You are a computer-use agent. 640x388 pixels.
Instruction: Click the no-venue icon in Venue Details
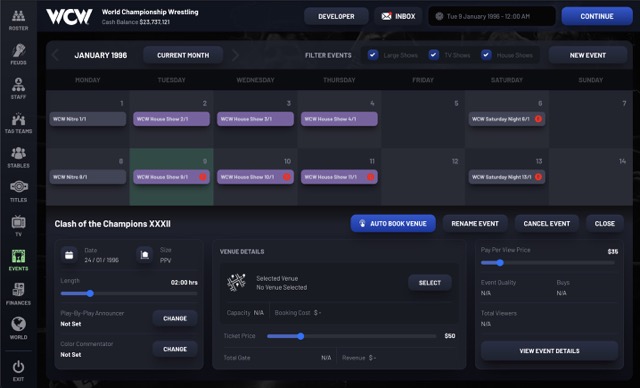(x=236, y=282)
